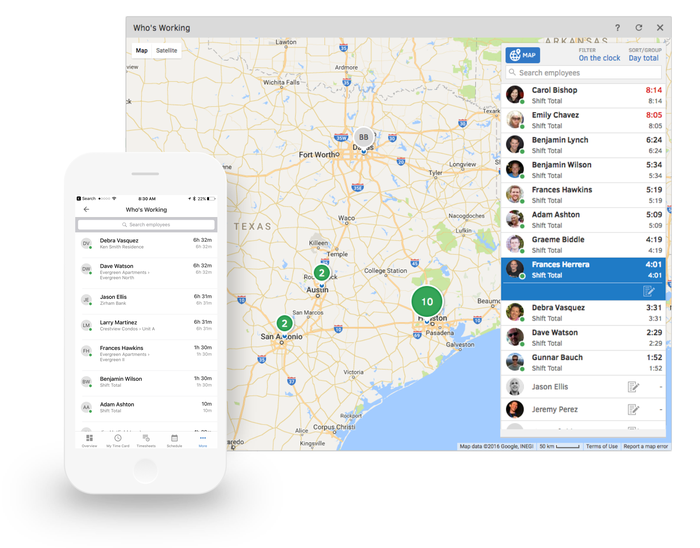Tap the back arrow on phone screen
Screen dimensions: 700x548
pyautogui.click(x=87, y=210)
